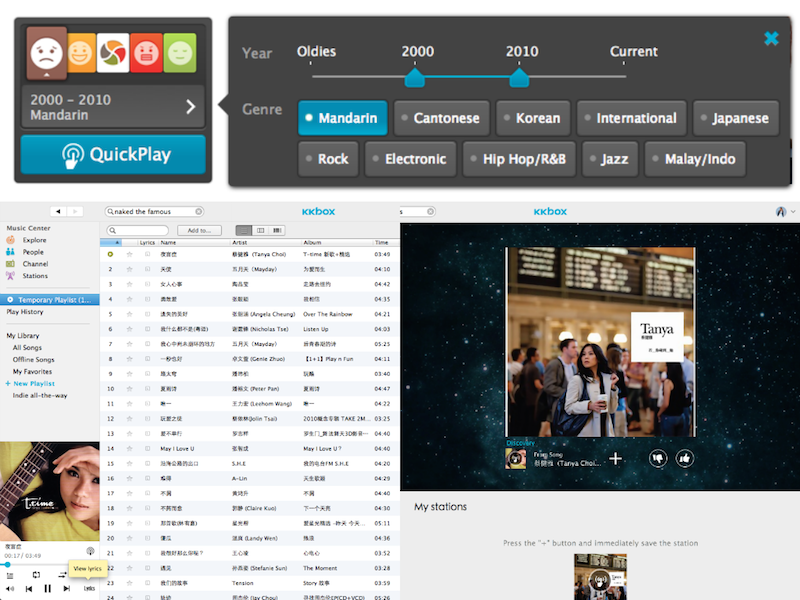Viewport: 800px width, 600px height.
Task: Select the sad face mood icon
Action: (x=46, y=53)
